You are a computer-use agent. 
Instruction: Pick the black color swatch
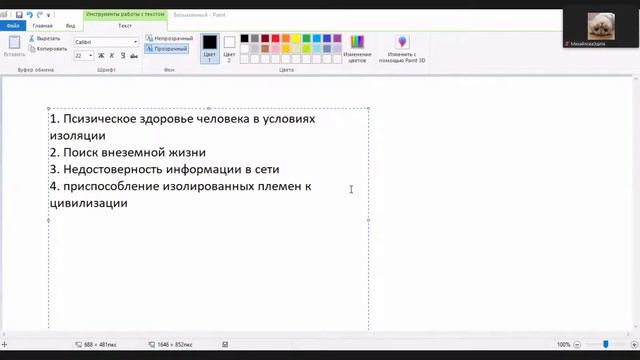coord(244,38)
